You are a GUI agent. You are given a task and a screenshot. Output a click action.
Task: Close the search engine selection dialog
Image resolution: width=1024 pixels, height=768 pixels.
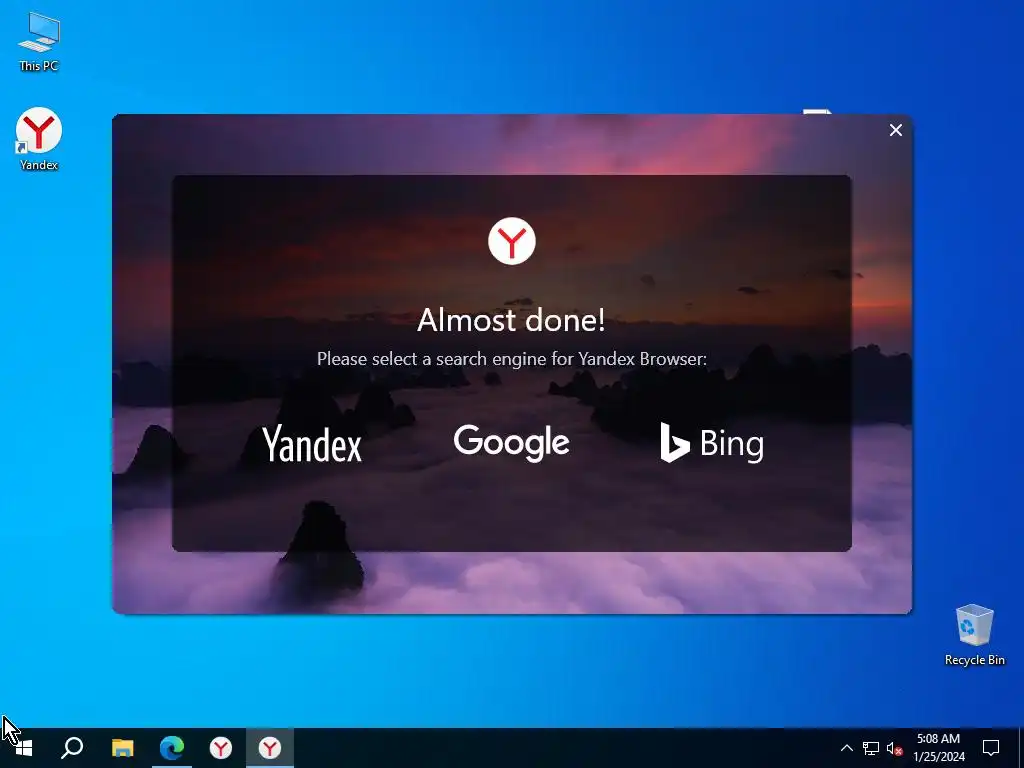[895, 131]
